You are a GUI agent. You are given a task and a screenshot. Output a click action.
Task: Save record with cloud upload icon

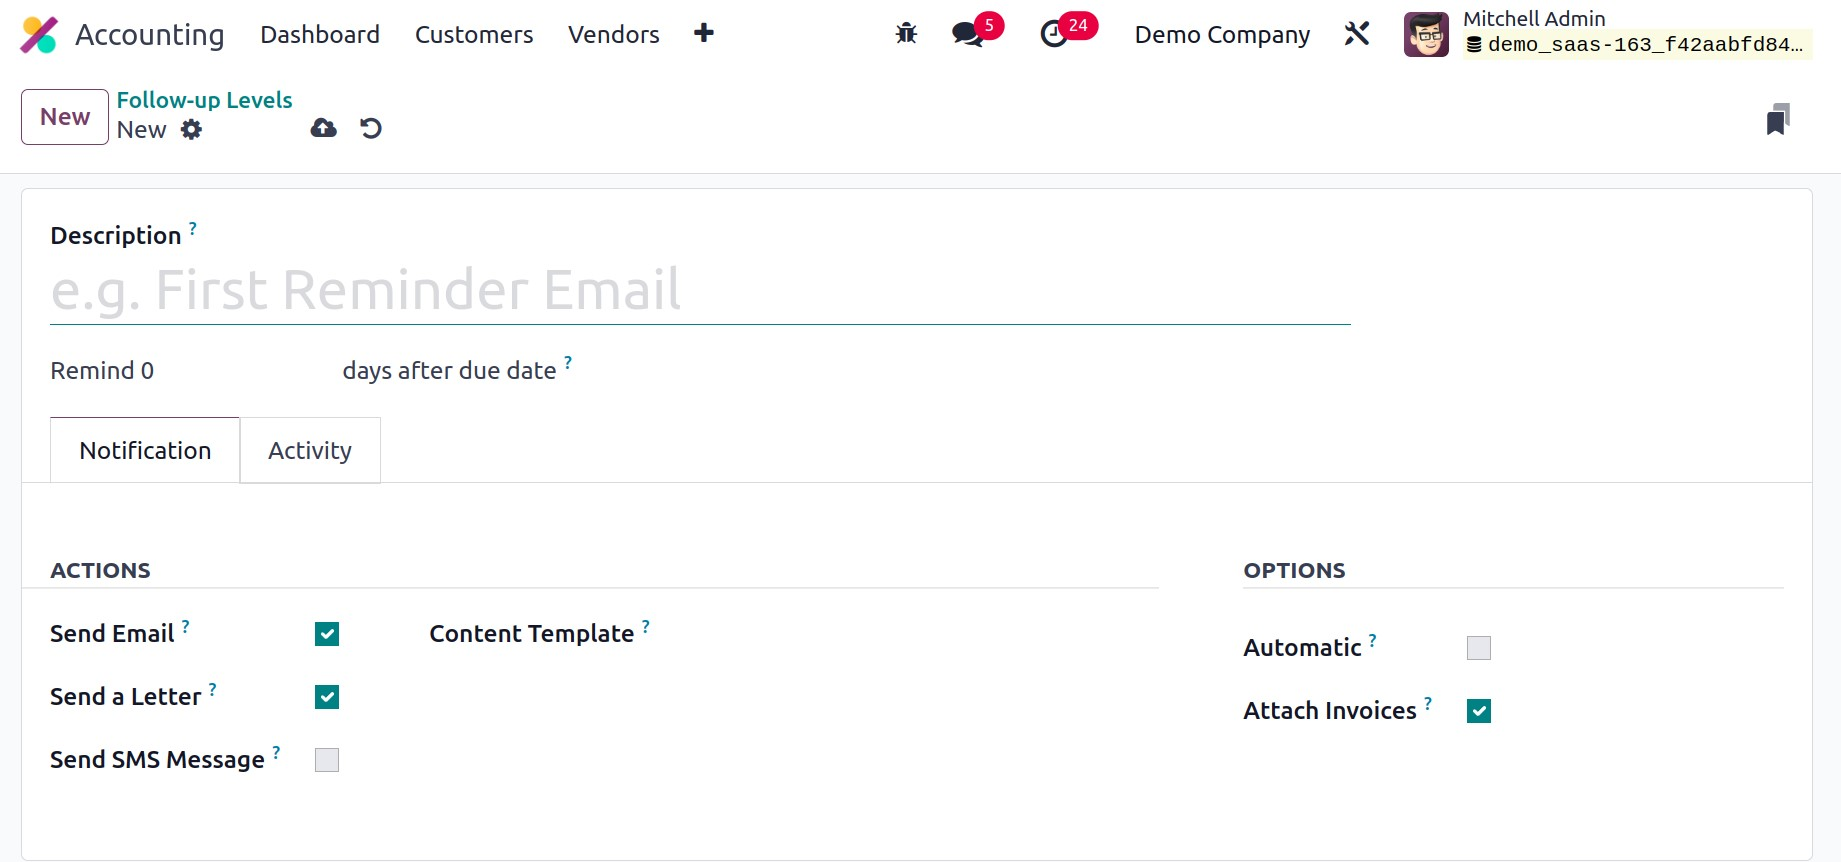point(324,128)
